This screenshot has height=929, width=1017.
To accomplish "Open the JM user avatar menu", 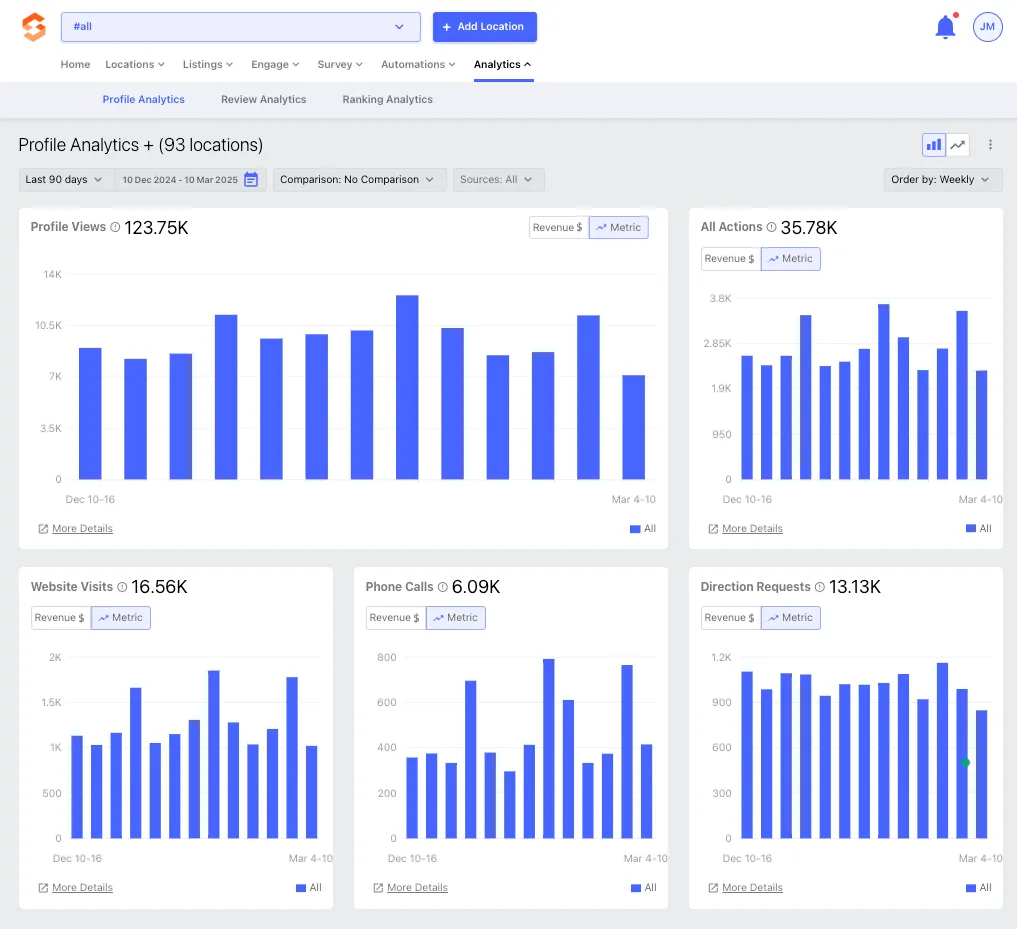I will pos(987,27).
